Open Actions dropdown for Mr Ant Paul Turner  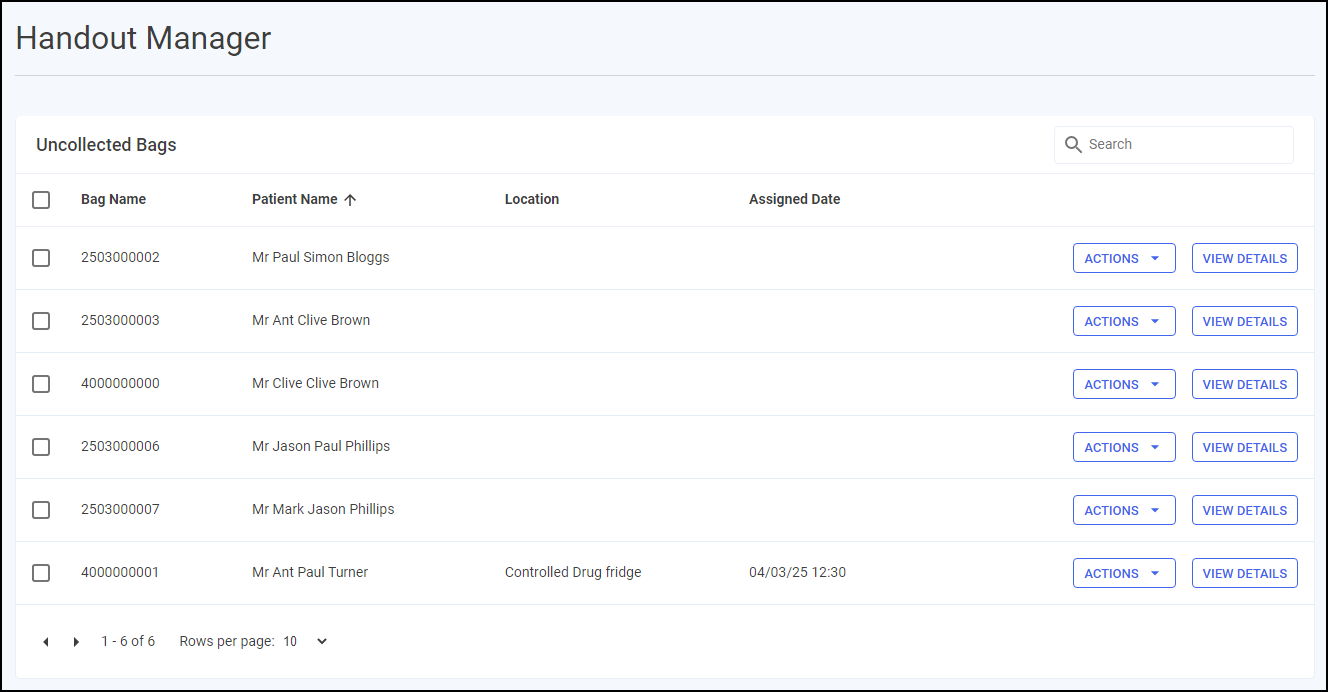pos(1123,573)
